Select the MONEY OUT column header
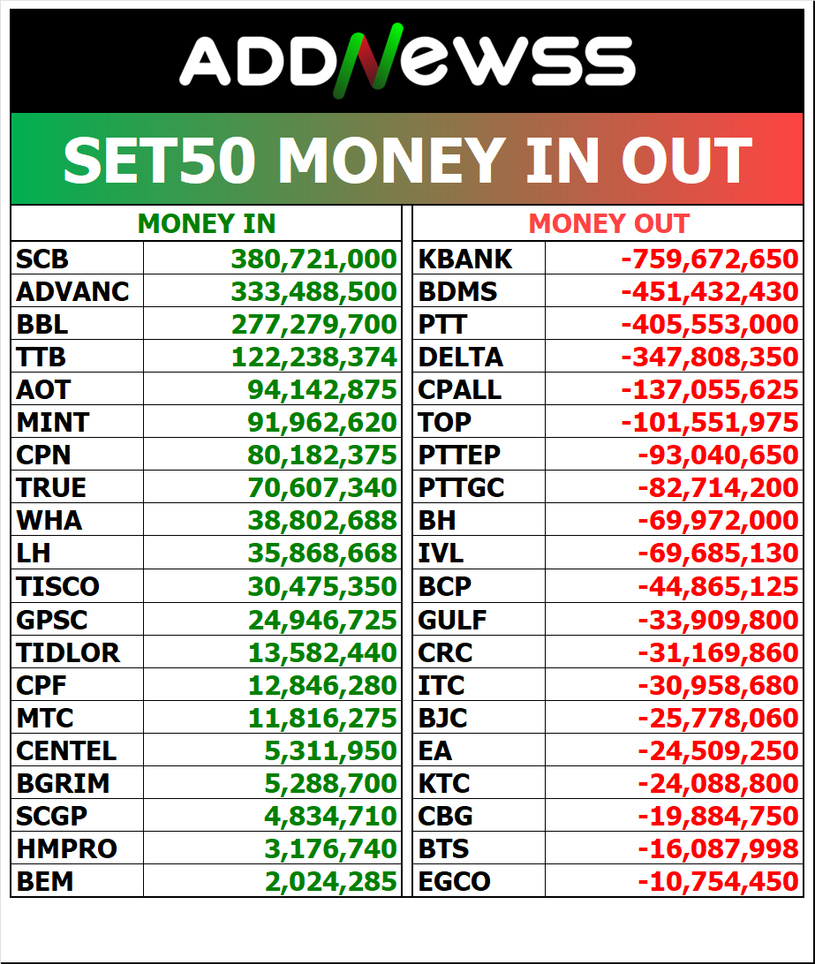This screenshot has height=964, width=815. pyautogui.click(x=608, y=224)
